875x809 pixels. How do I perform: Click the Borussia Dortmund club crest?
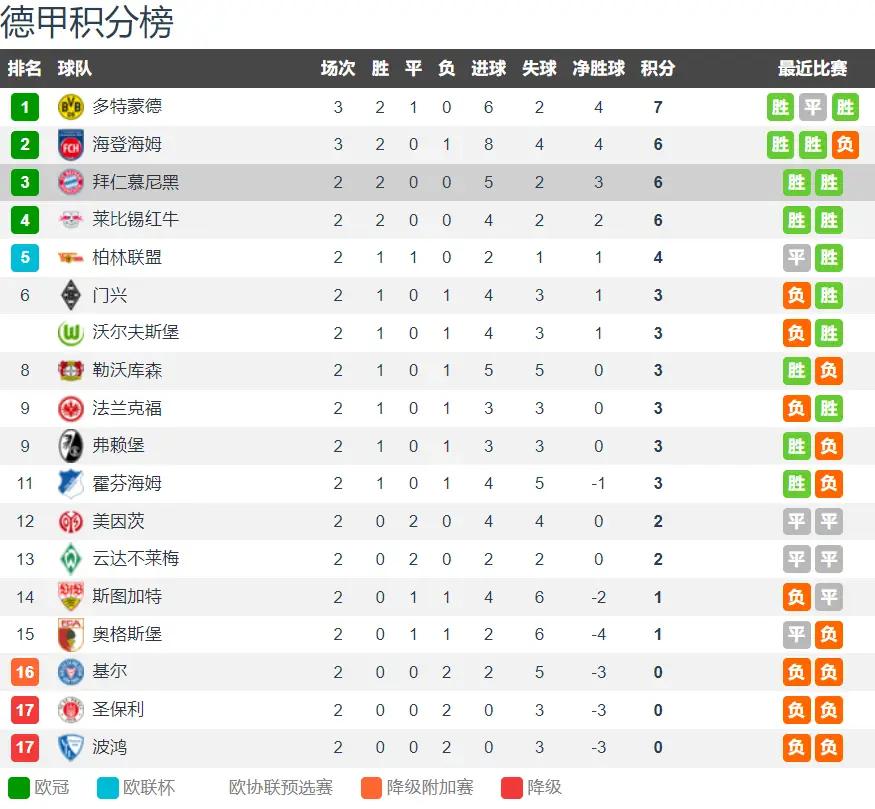(x=71, y=107)
